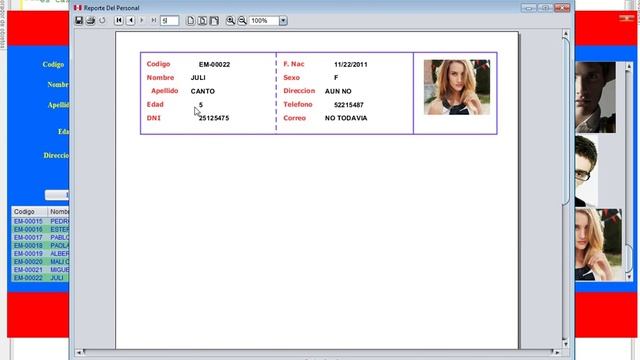The width and height of the screenshot is (640, 360).
Task: Open the 100% zoom dropdown arrow
Action: pos(283,20)
